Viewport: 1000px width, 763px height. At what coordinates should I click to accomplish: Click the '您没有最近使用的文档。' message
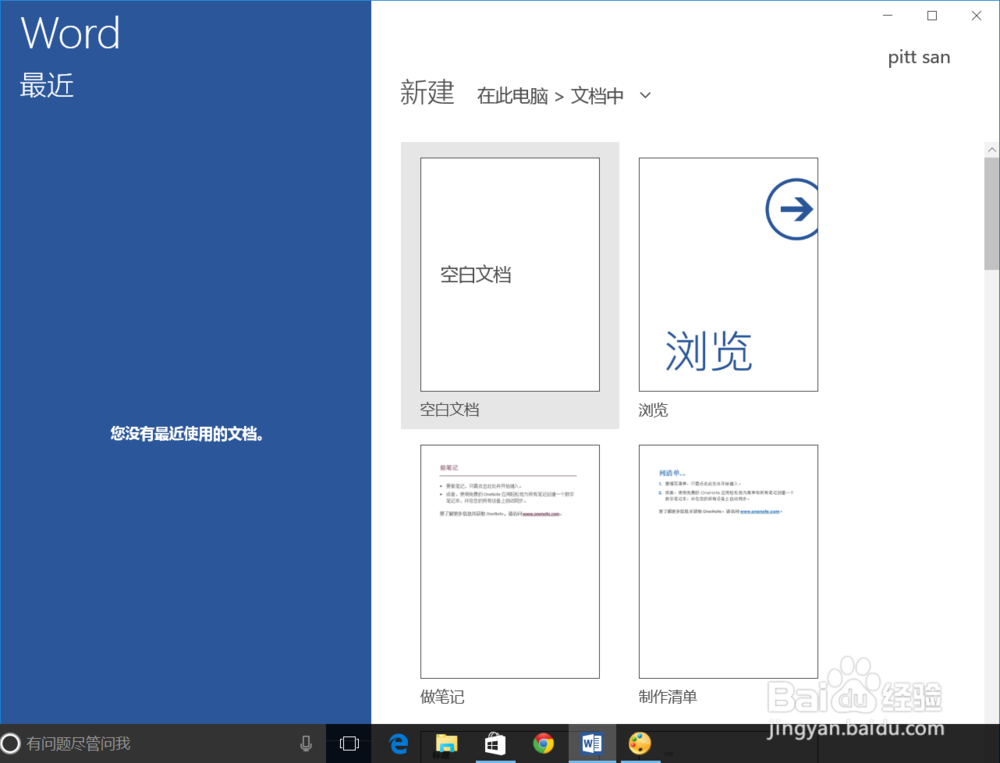(187, 434)
